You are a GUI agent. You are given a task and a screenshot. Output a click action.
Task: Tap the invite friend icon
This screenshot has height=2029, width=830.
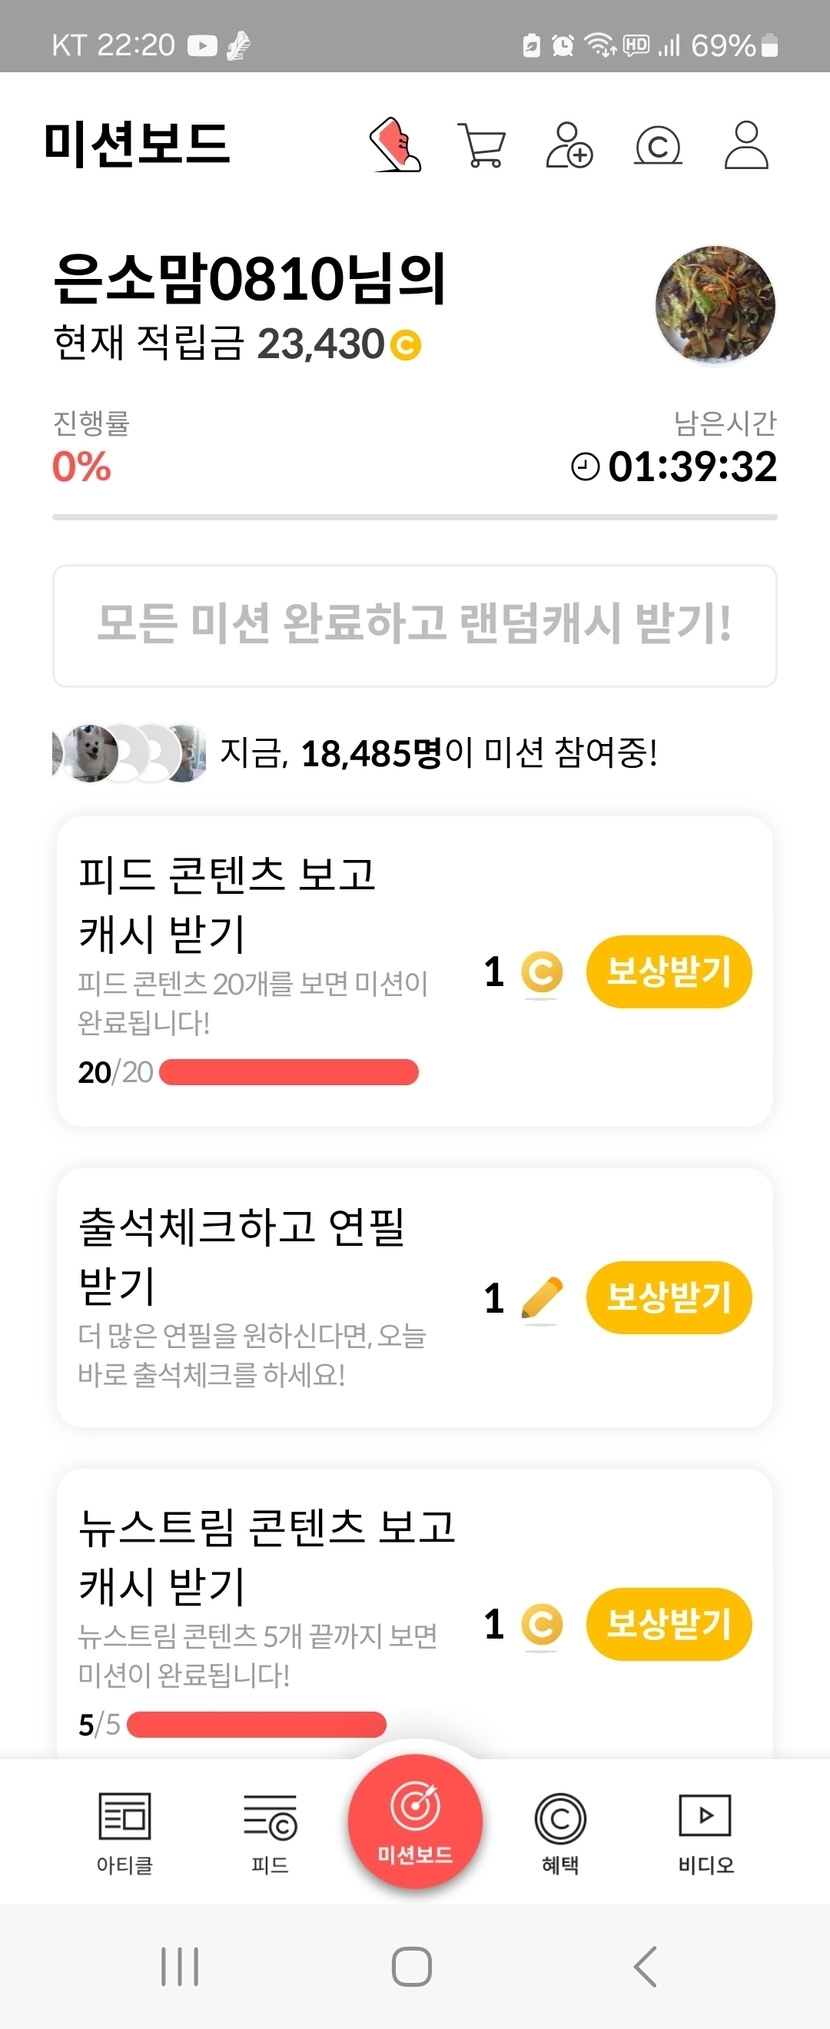pos(569,146)
